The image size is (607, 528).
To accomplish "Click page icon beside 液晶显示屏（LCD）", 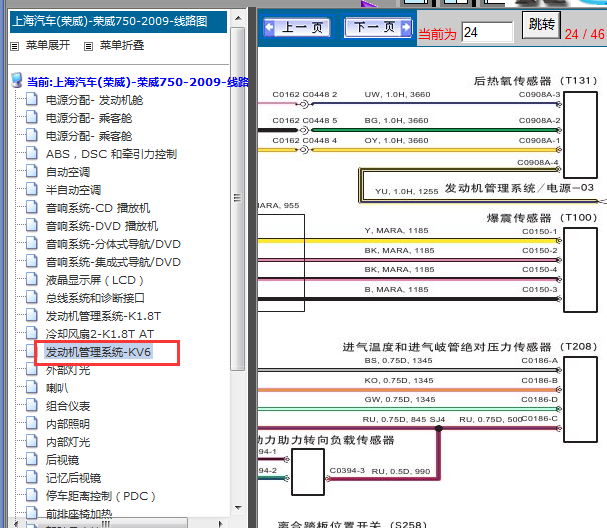I will pos(32,279).
